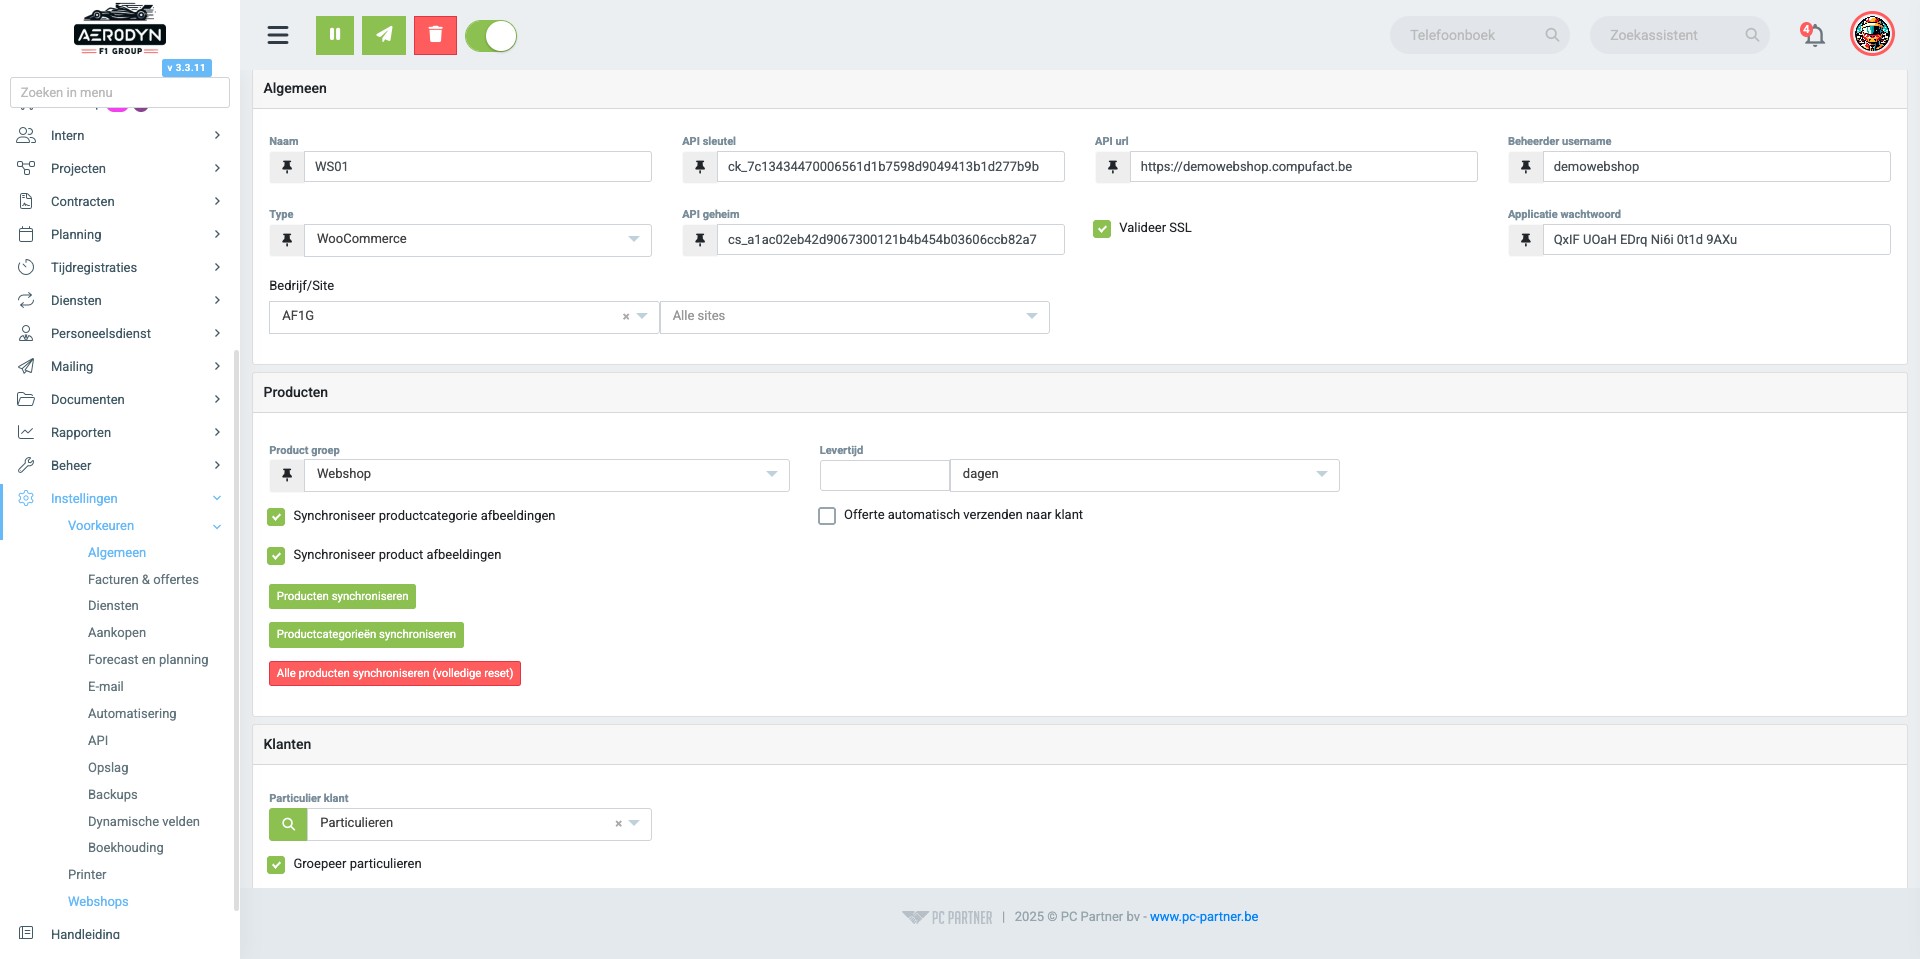Click the paper plane send button

(384, 35)
